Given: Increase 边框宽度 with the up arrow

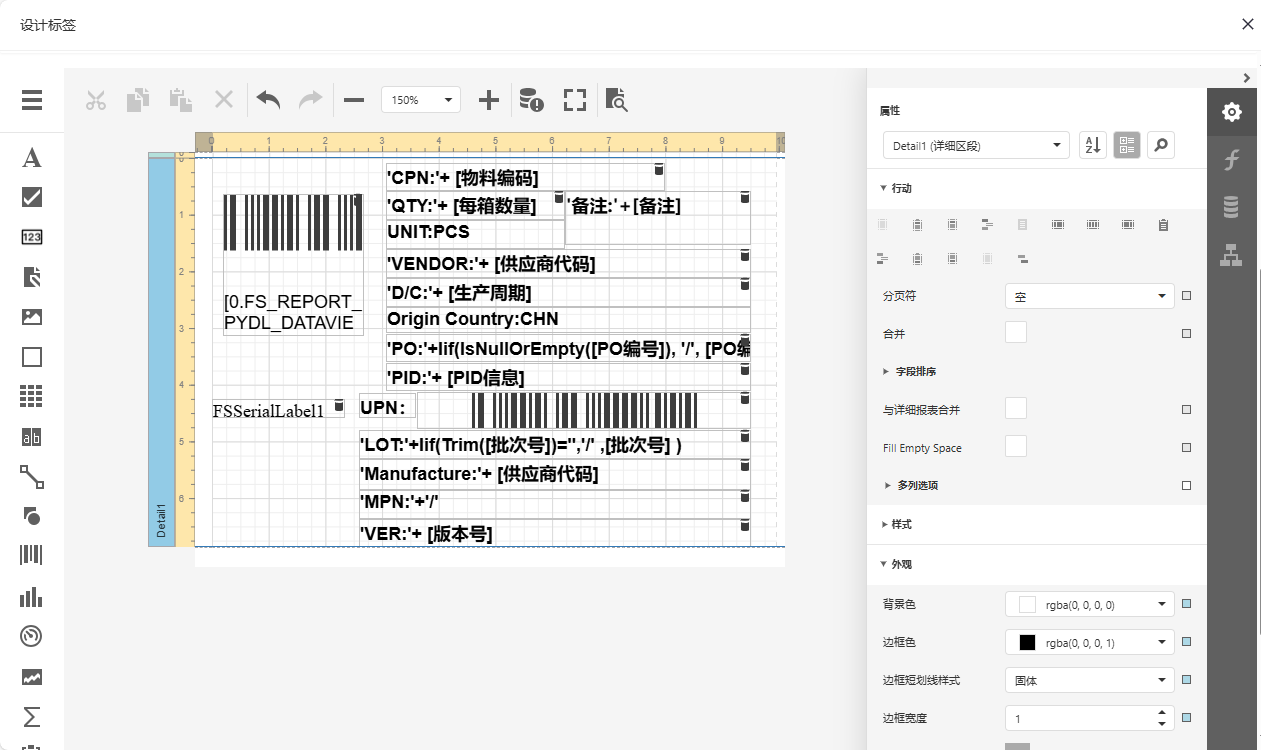Looking at the screenshot, I should [x=1162, y=713].
